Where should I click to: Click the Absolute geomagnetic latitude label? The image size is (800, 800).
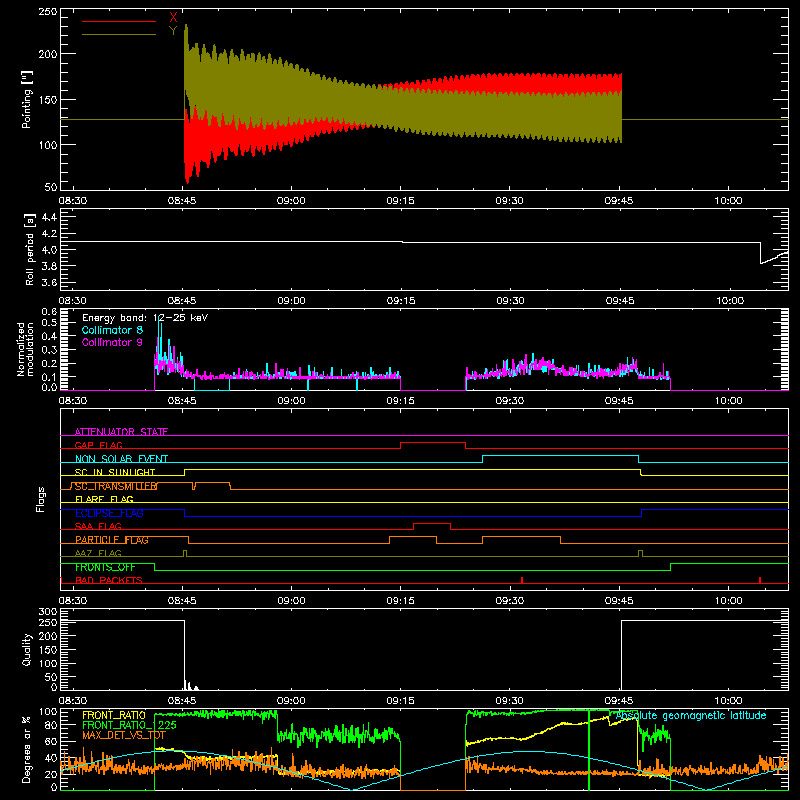click(x=691, y=715)
